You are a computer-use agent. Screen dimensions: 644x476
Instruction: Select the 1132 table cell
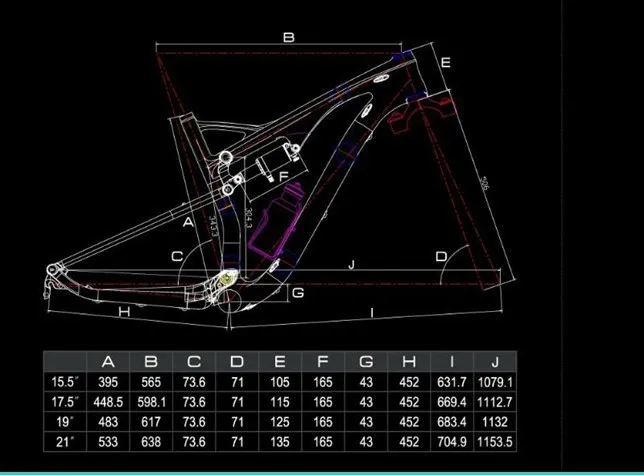click(x=495, y=422)
